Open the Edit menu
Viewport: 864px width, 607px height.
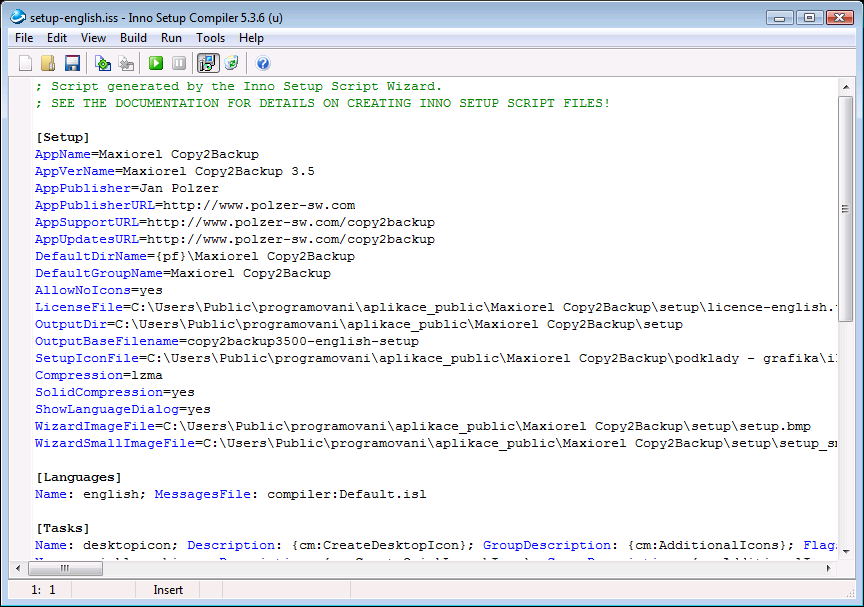pyautogui.click(x=57, y=38)
